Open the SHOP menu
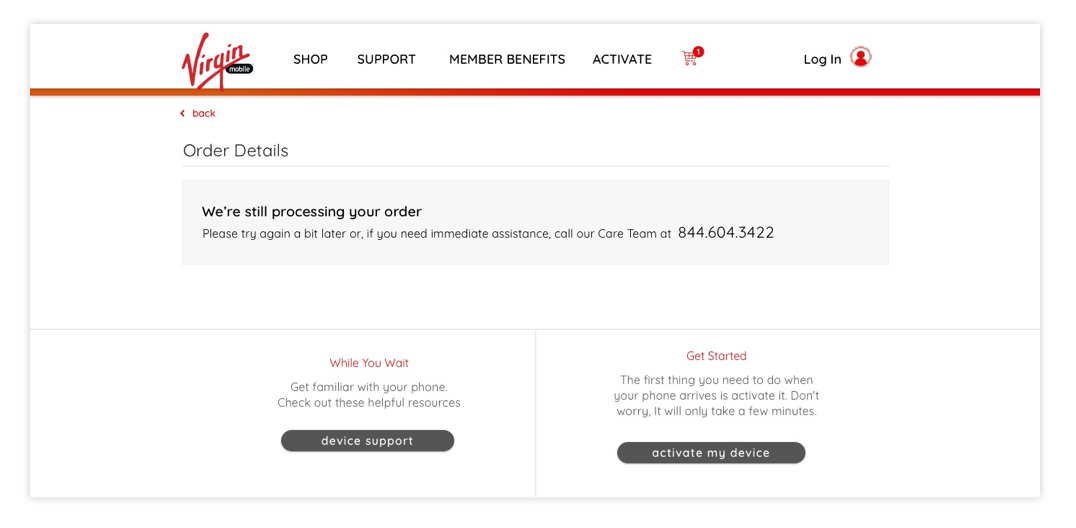 pos(310,59)
